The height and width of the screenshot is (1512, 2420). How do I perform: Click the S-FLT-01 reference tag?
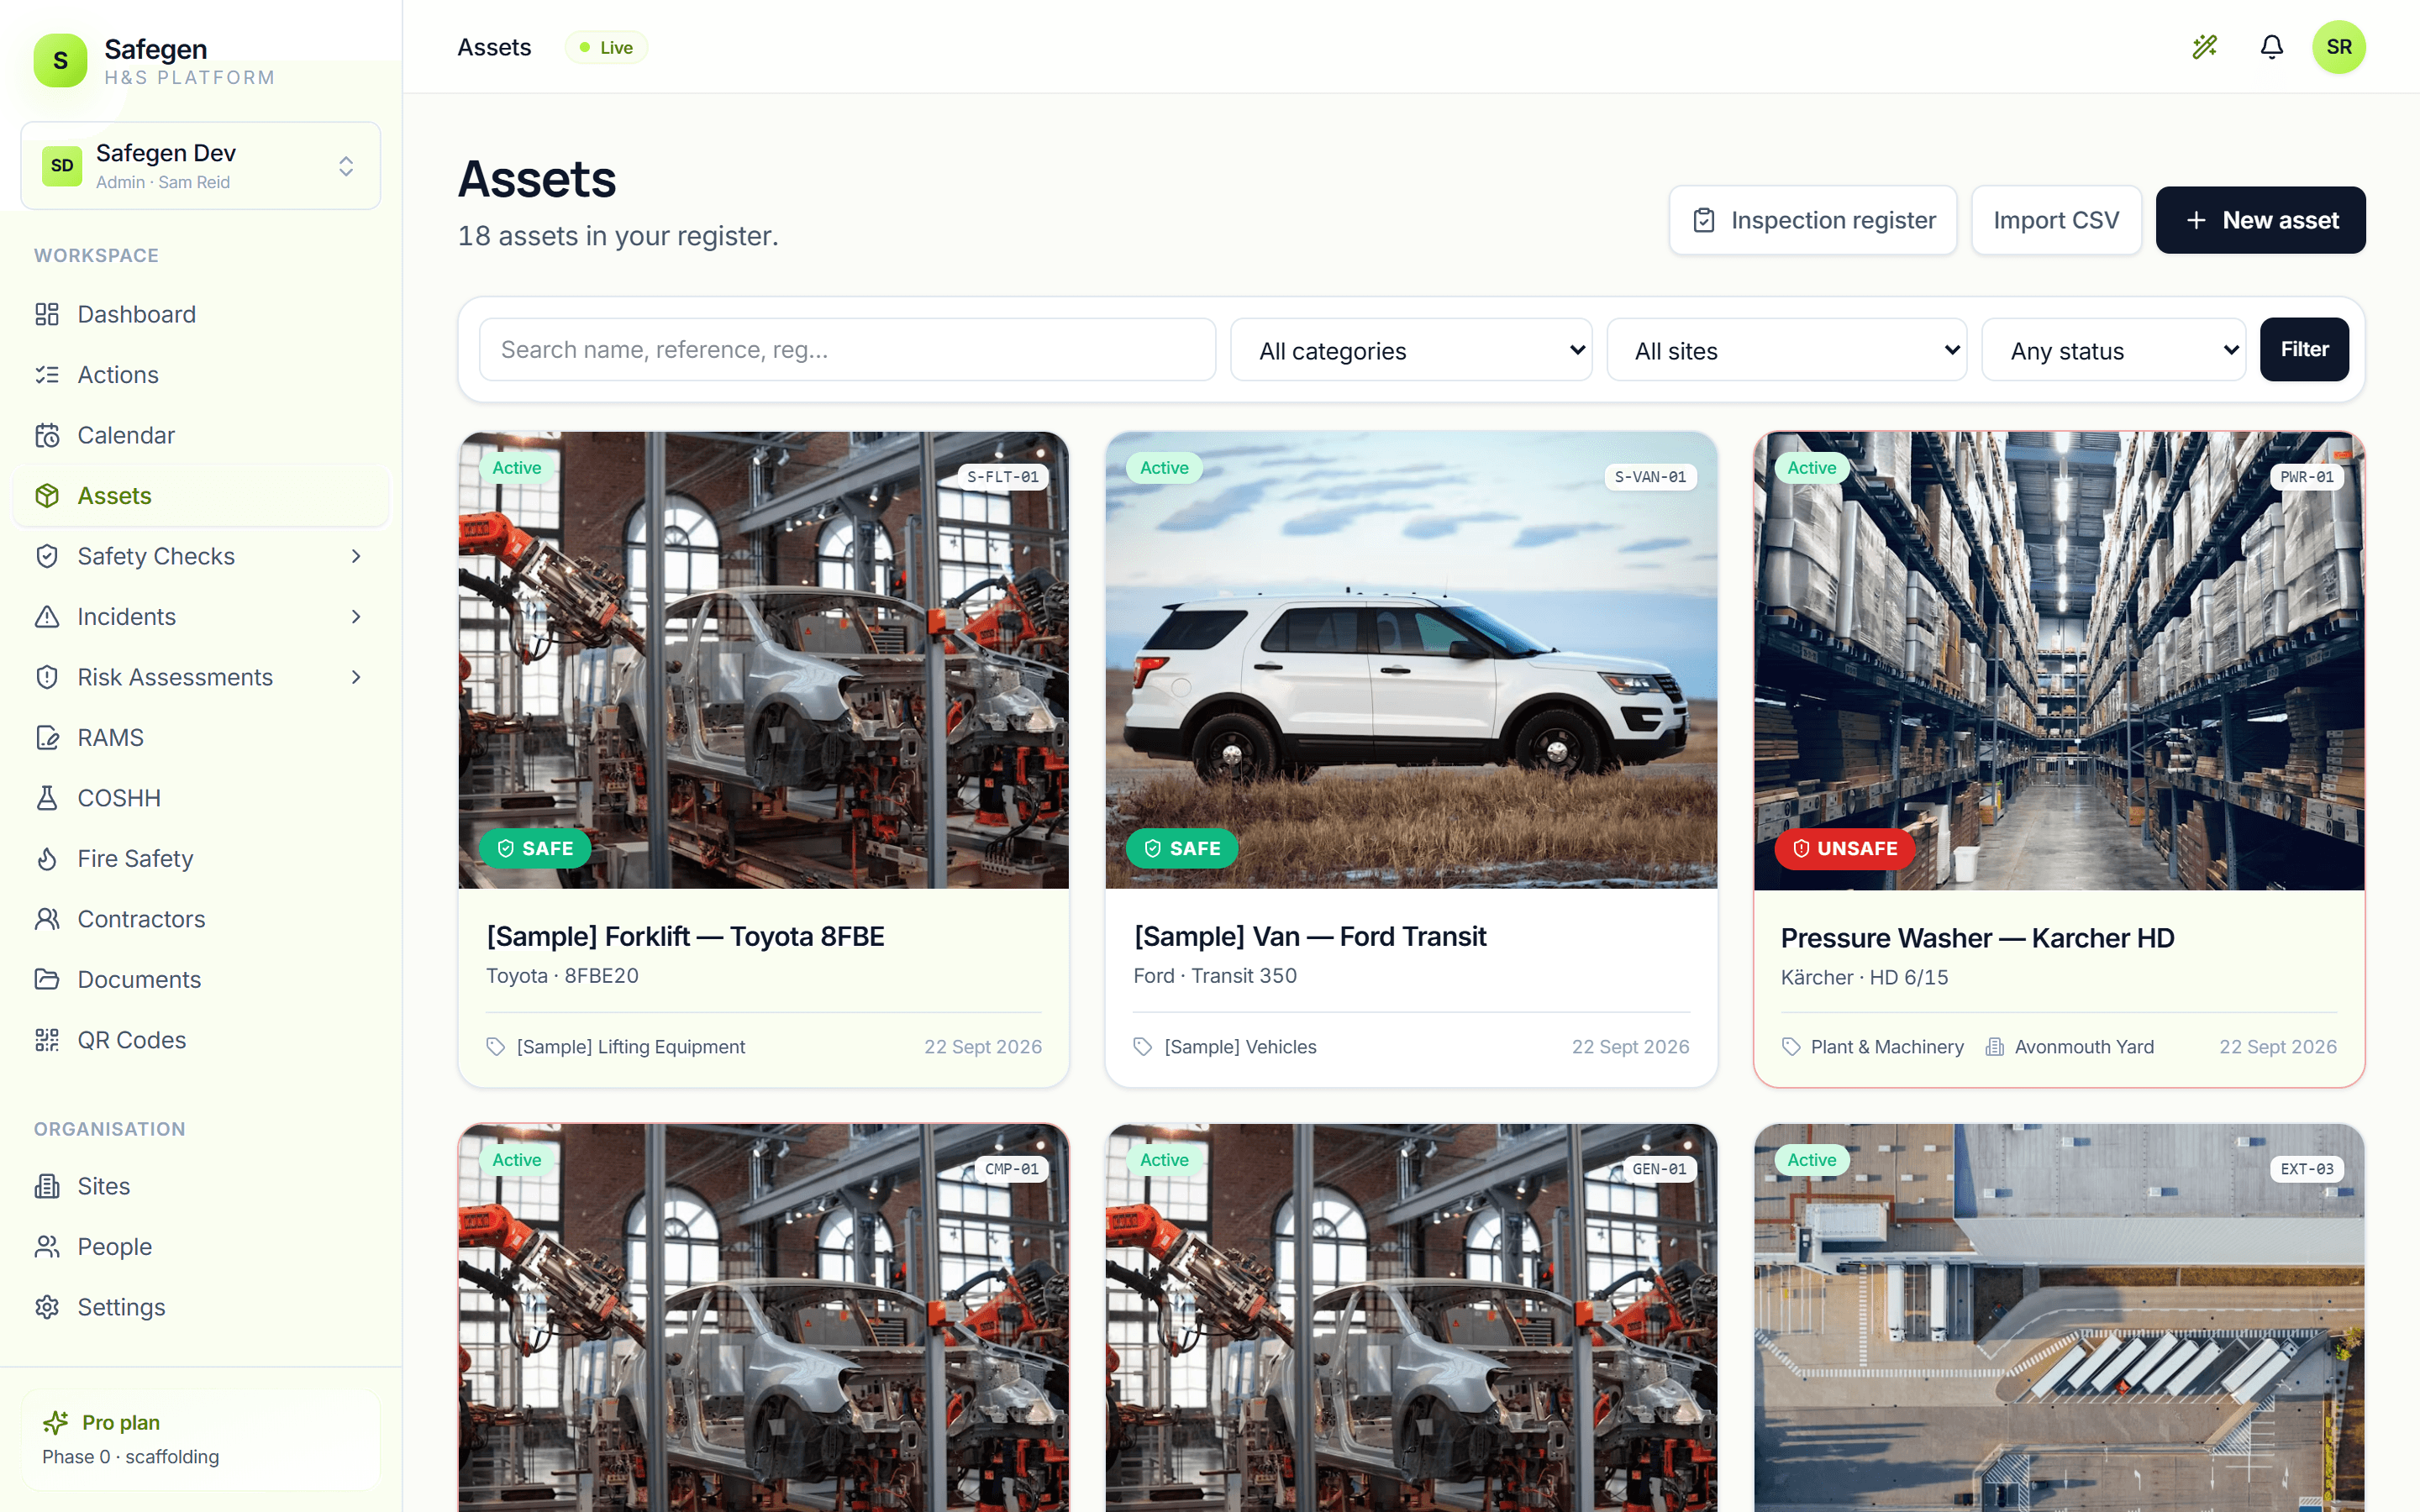pyautogui.click(x=1002, y=477)
